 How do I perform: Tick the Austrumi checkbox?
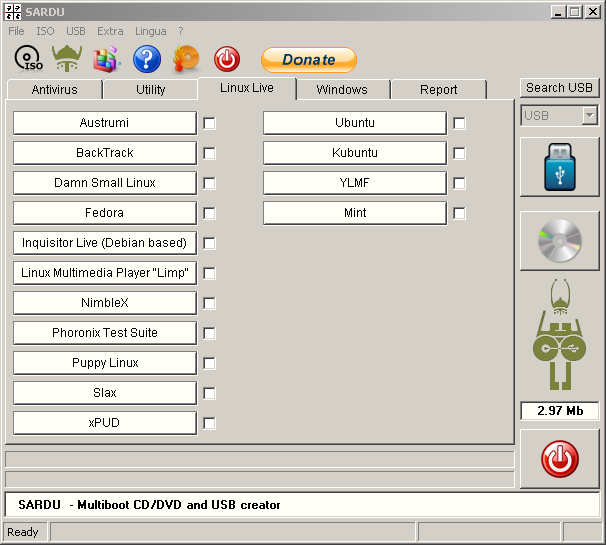[x=209, y=123]
